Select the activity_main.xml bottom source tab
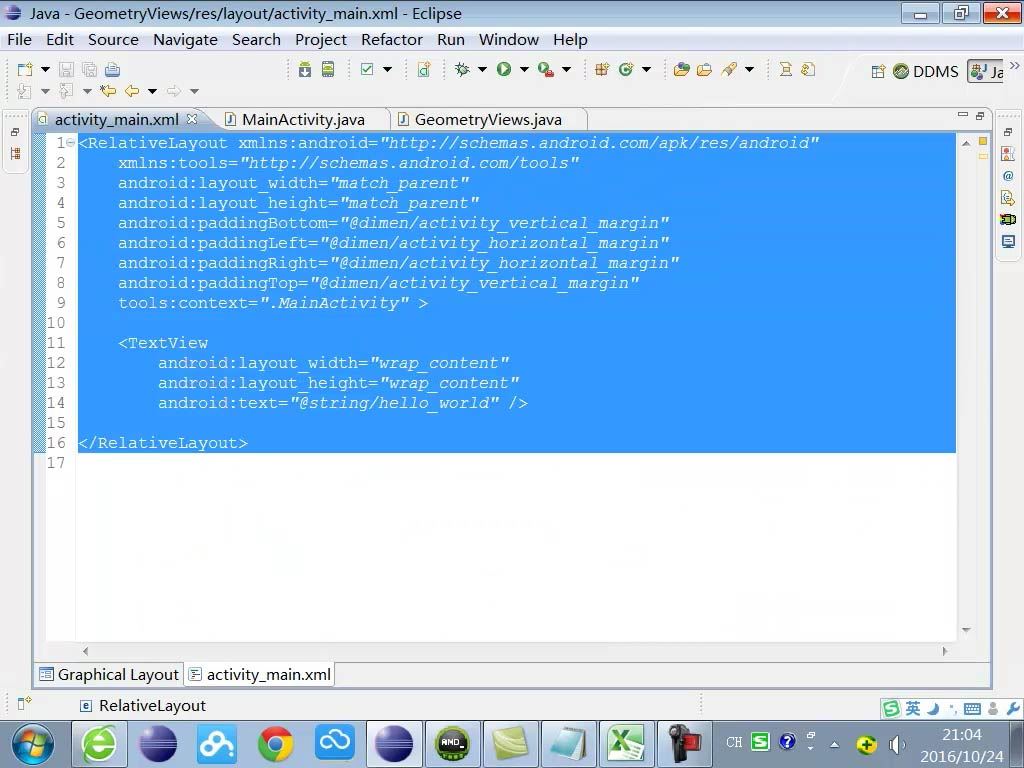Viewport: 1024px width, 768px height. click(x=260, y=675)
